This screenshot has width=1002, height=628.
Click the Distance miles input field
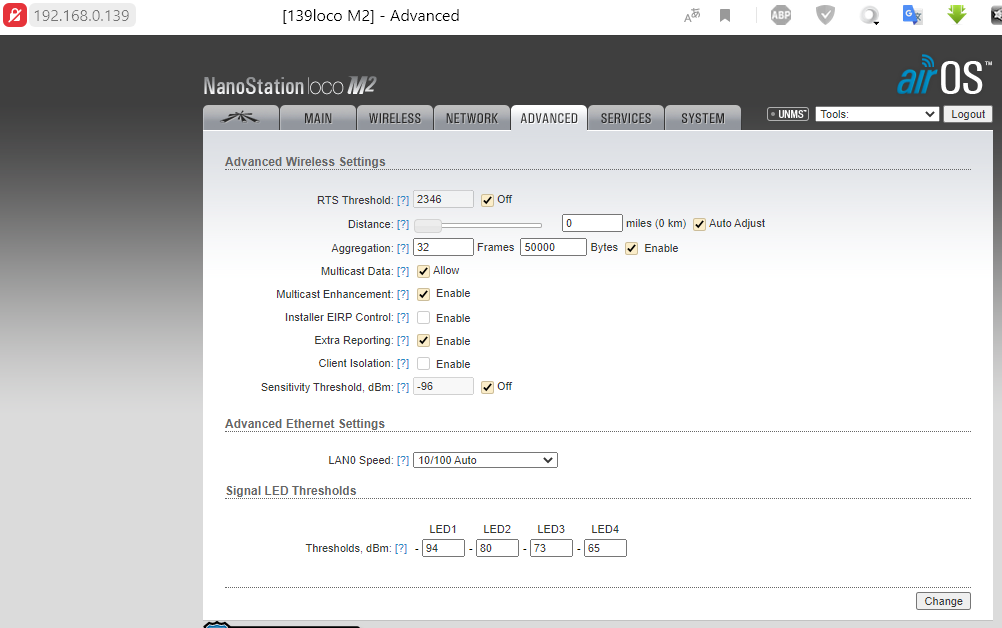(x=592, y=223)
